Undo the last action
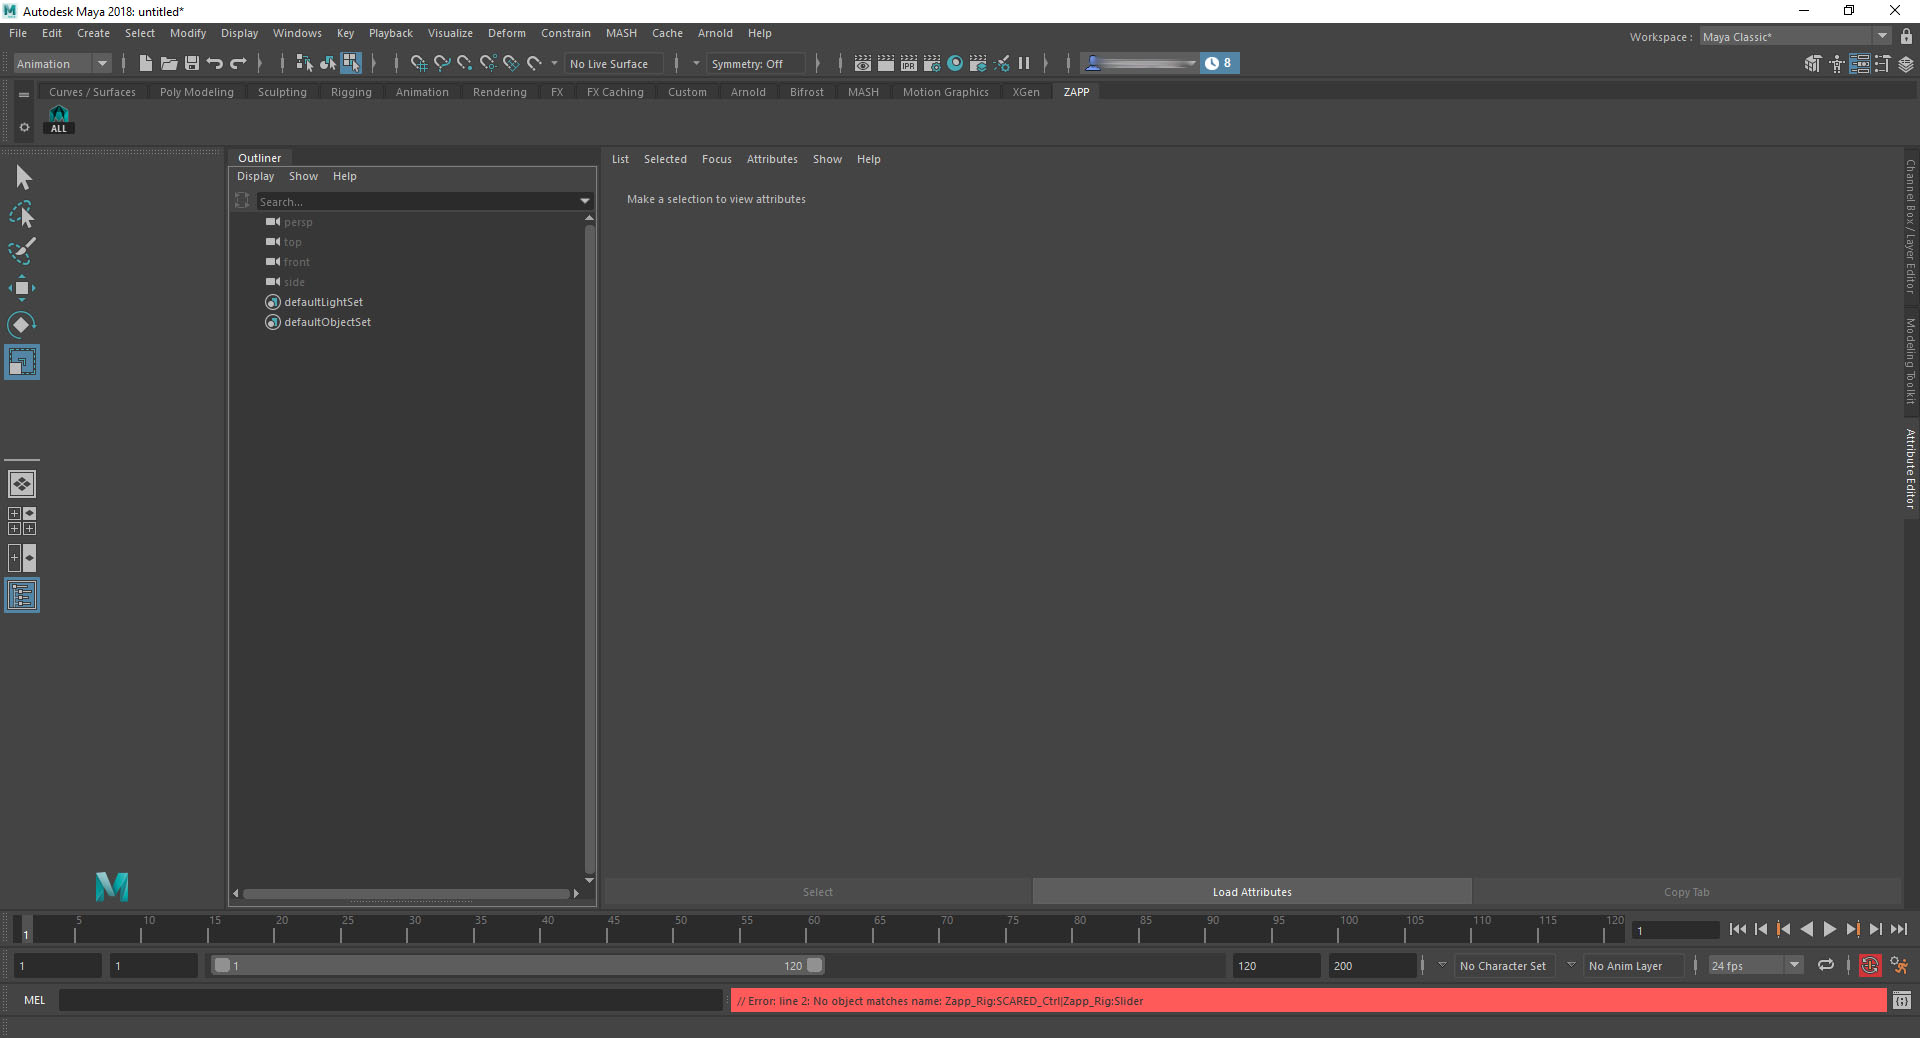Image resolution: width=1920 pixels, height=1038 pixels. pos(215,63)
